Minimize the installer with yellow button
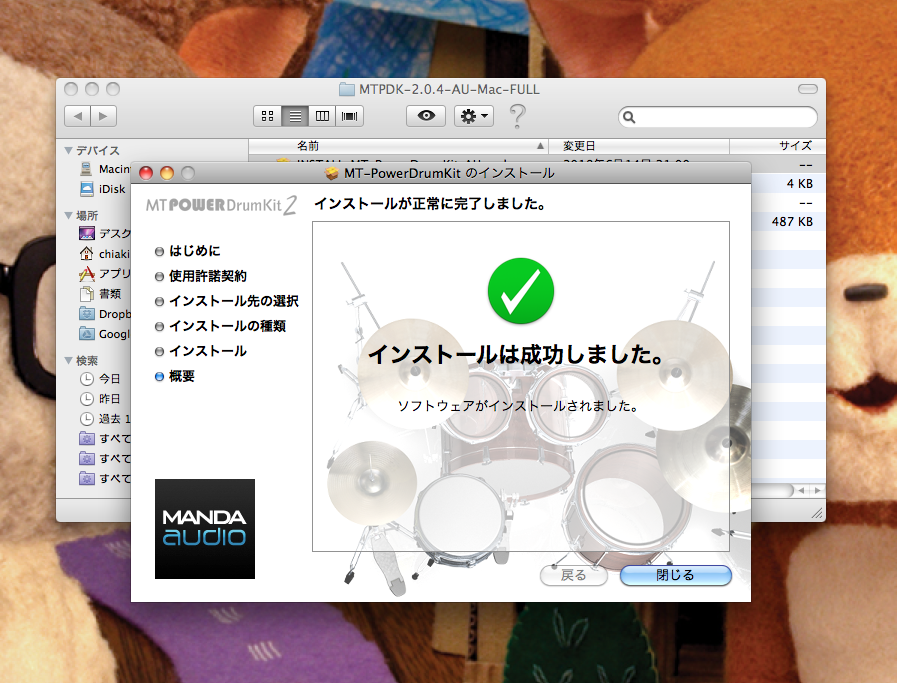Screen dimensions: 897x683 [x=167, y=173]
